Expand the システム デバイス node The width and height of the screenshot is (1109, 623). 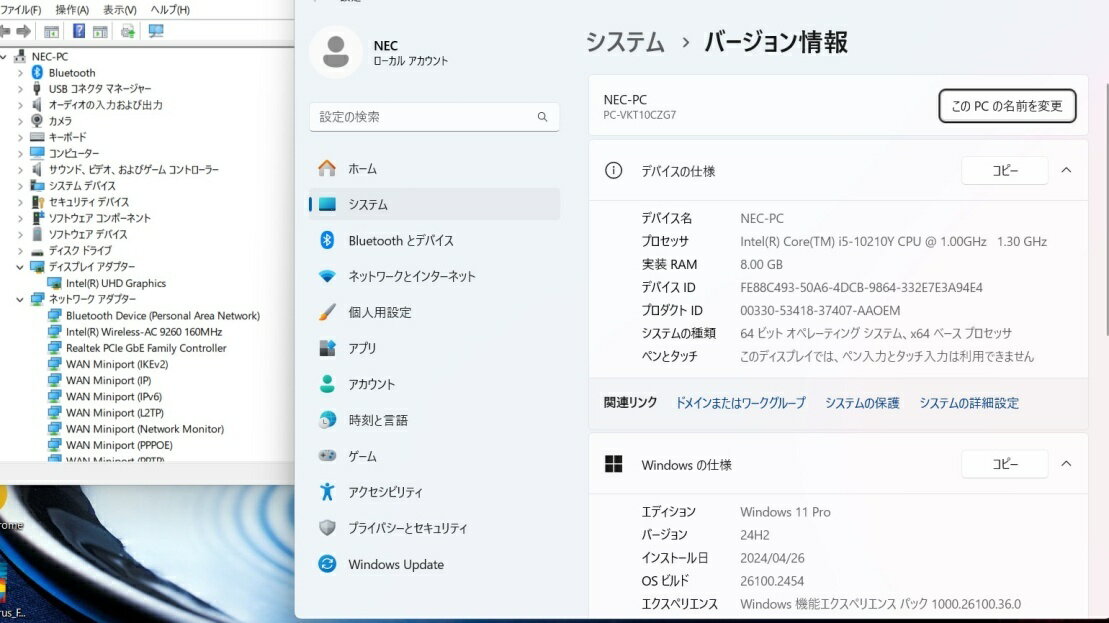pos(20,186)
